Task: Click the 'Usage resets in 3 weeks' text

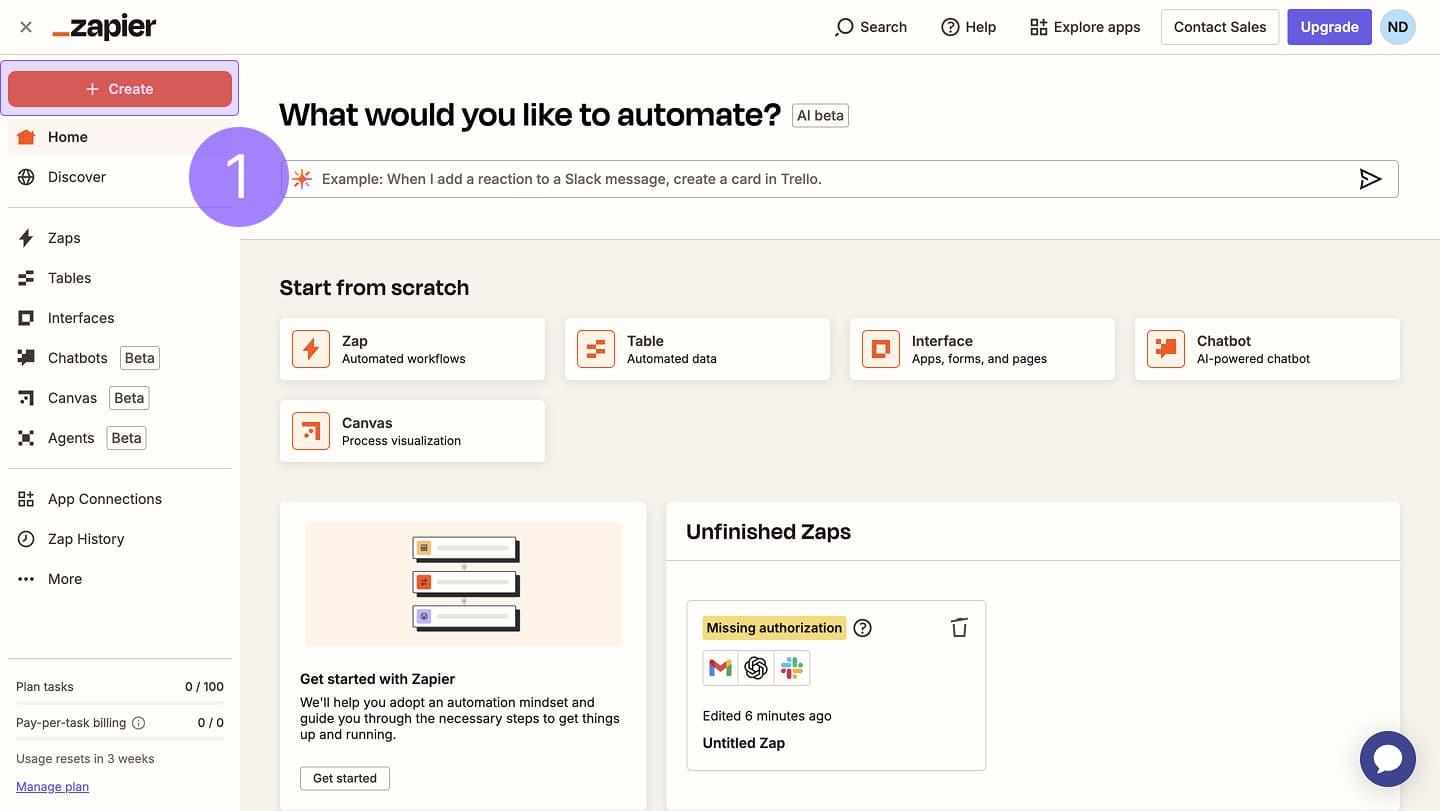Action: click(x=85, y=759)
